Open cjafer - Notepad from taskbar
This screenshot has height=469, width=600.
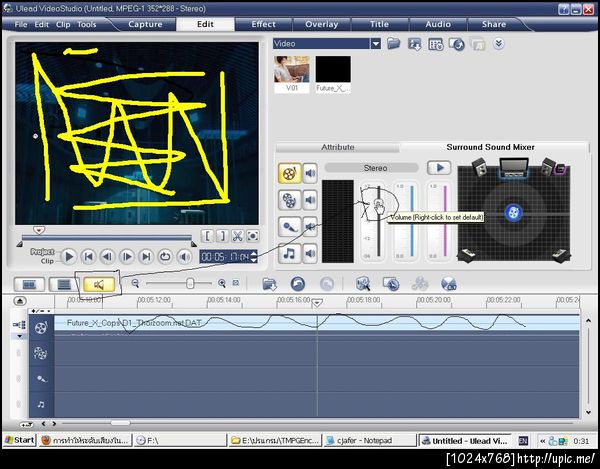pyautogui.click(x=370, y=441)
